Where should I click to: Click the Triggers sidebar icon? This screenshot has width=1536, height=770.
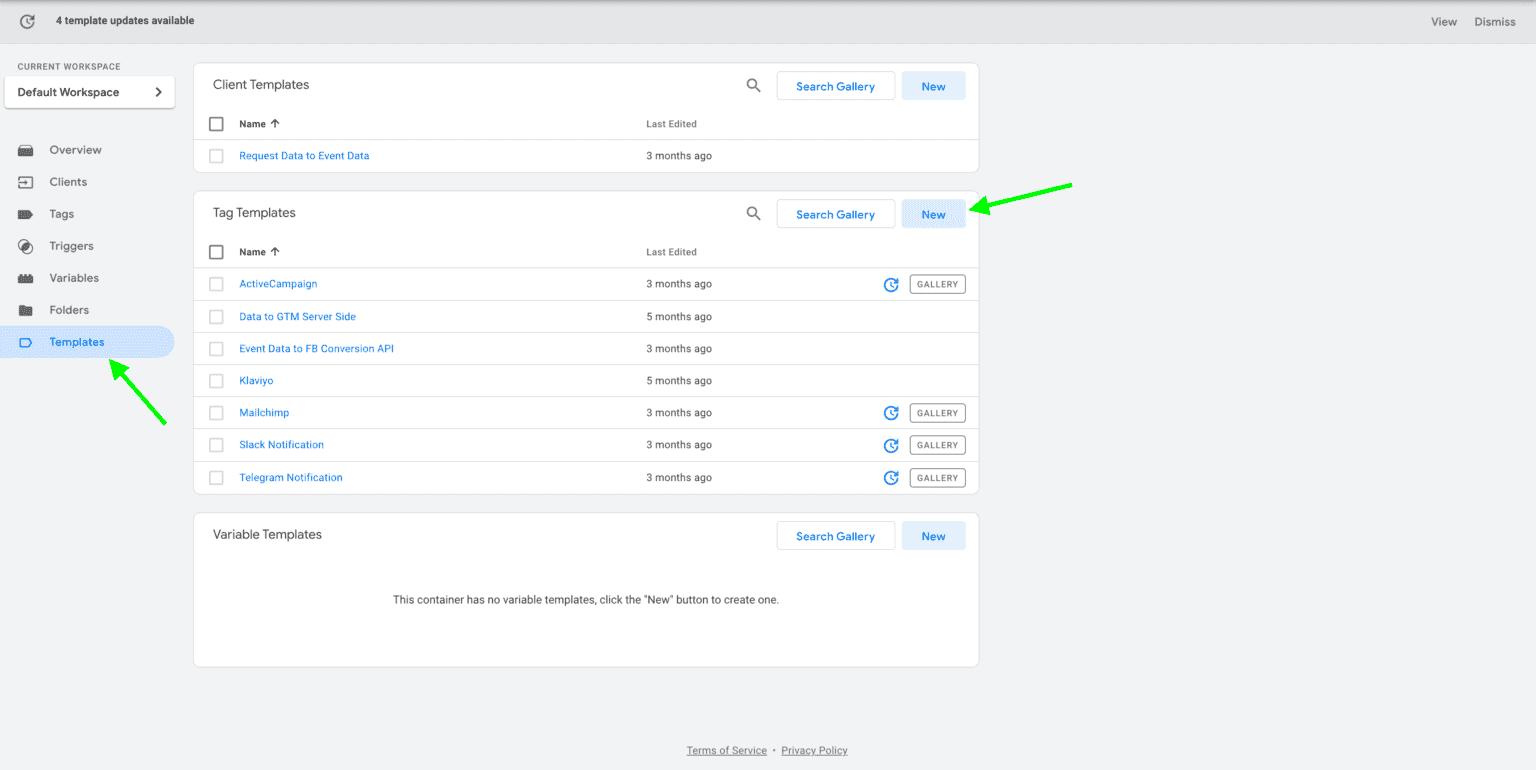click(x=26, y=246)
